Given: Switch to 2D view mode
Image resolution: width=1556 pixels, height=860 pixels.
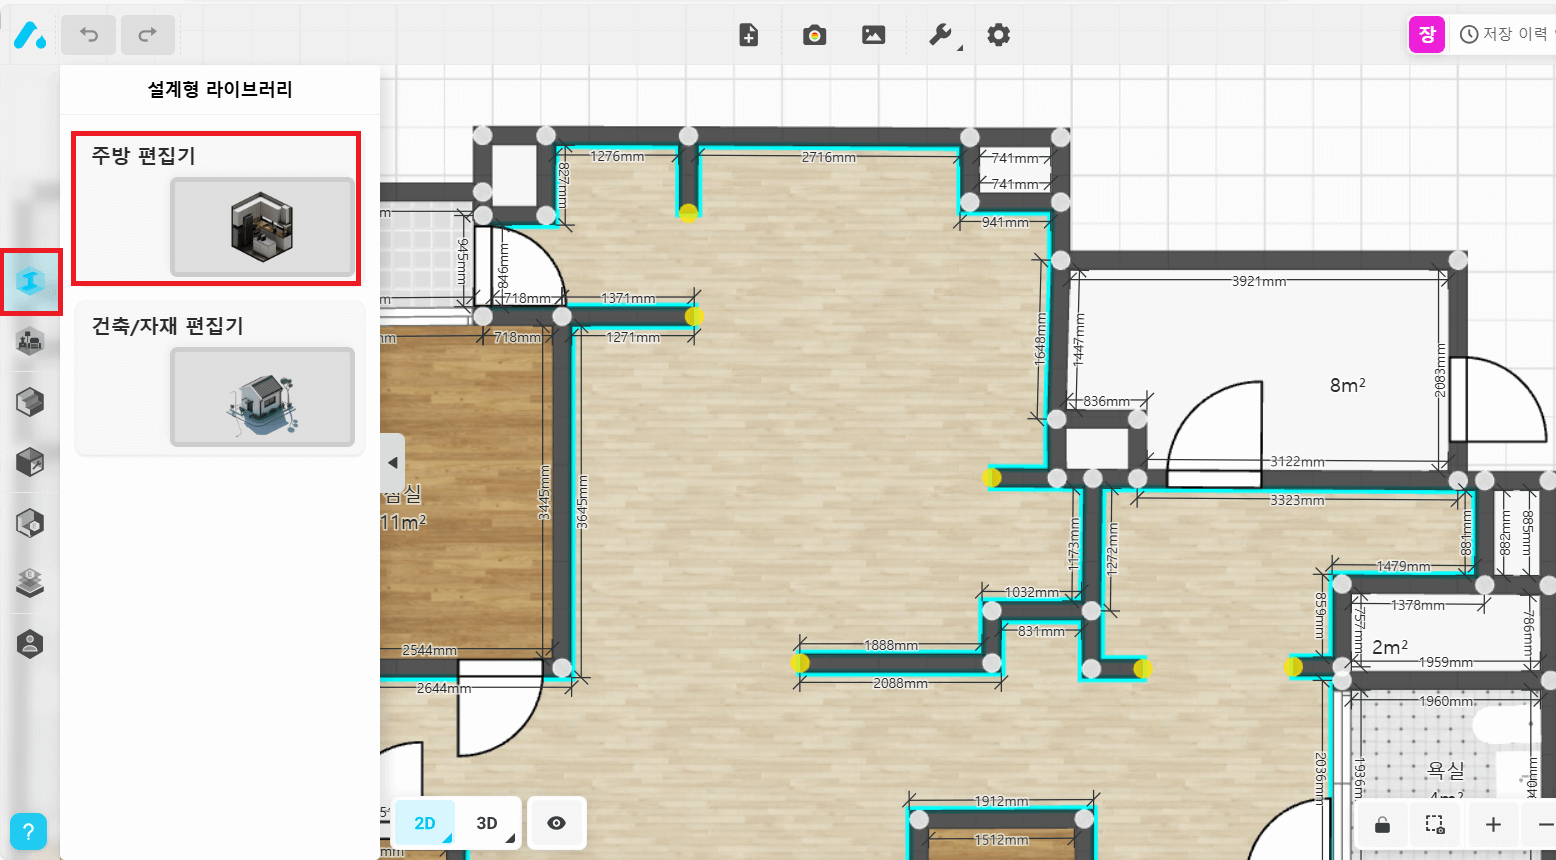Looking at the screenshot, I should pyautogui.click(x=425, y=823).
